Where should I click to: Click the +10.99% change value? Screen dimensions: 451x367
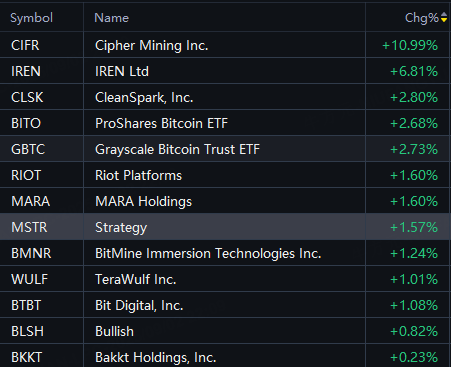click(x=410, y=45)
